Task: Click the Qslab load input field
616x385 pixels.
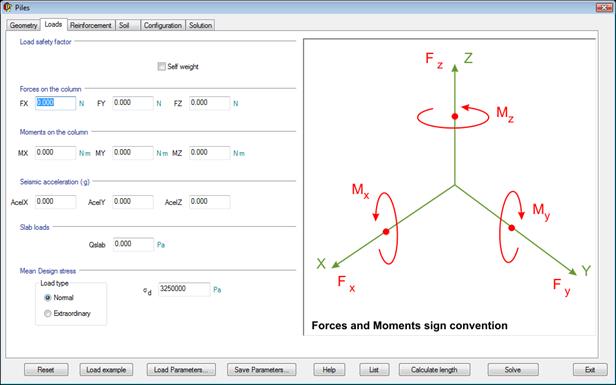Action: pyautogui.click(x=133, y=244)
